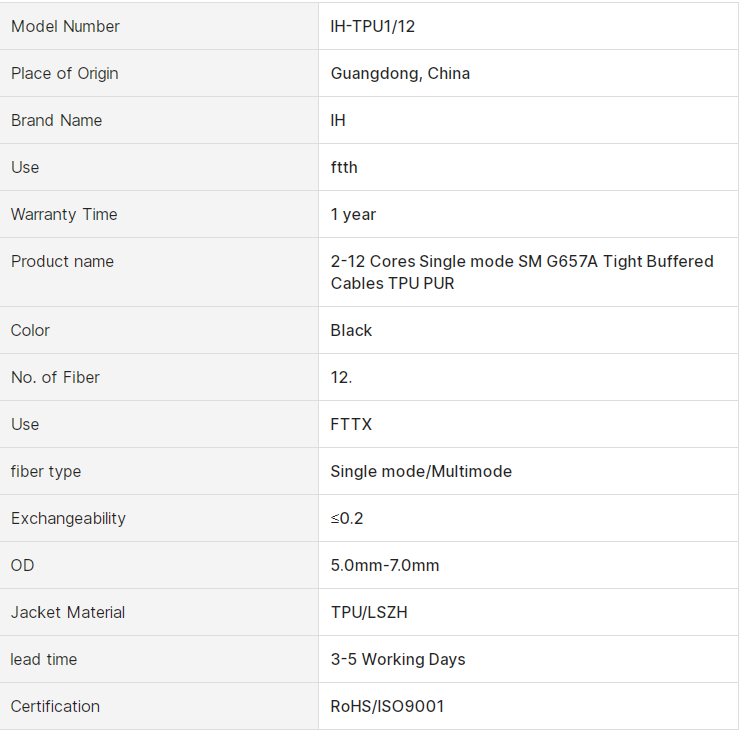Click the Product name label
The width and height of the screenshot is (740, 731).
pyautogui.click(x=62, y=262)
